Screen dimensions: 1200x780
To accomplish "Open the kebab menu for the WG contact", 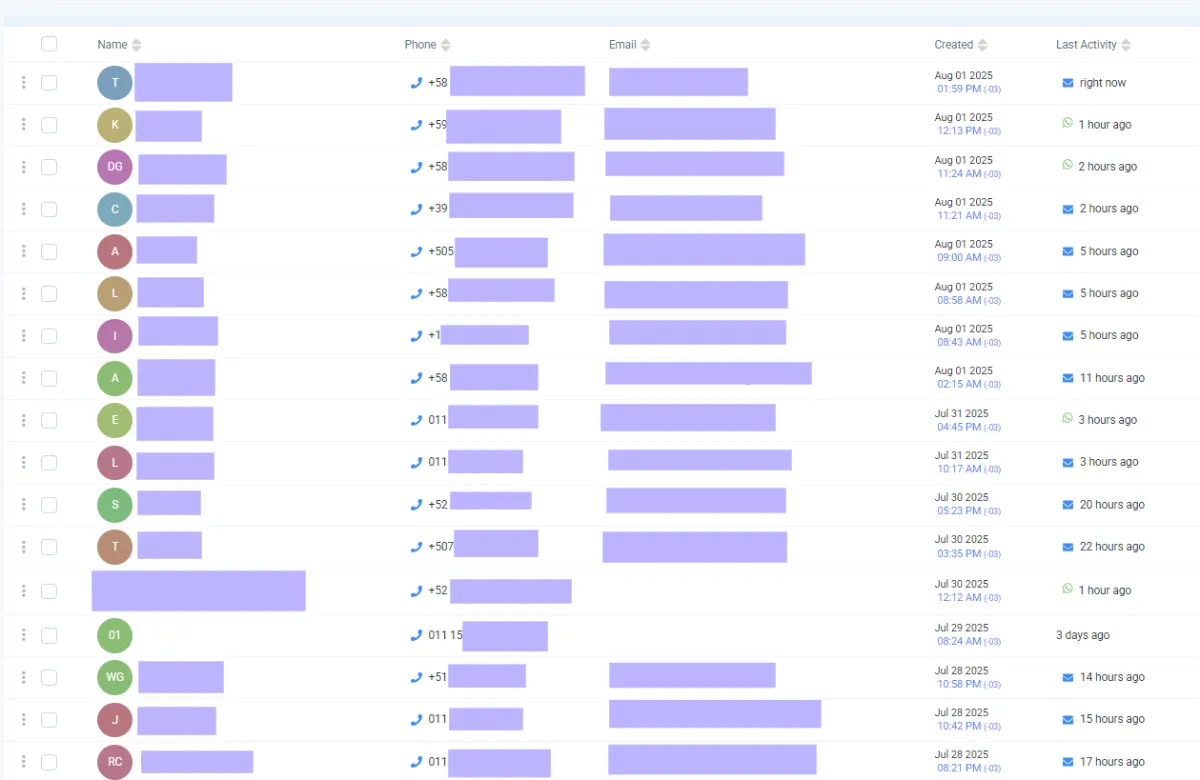I will (24, 677).
